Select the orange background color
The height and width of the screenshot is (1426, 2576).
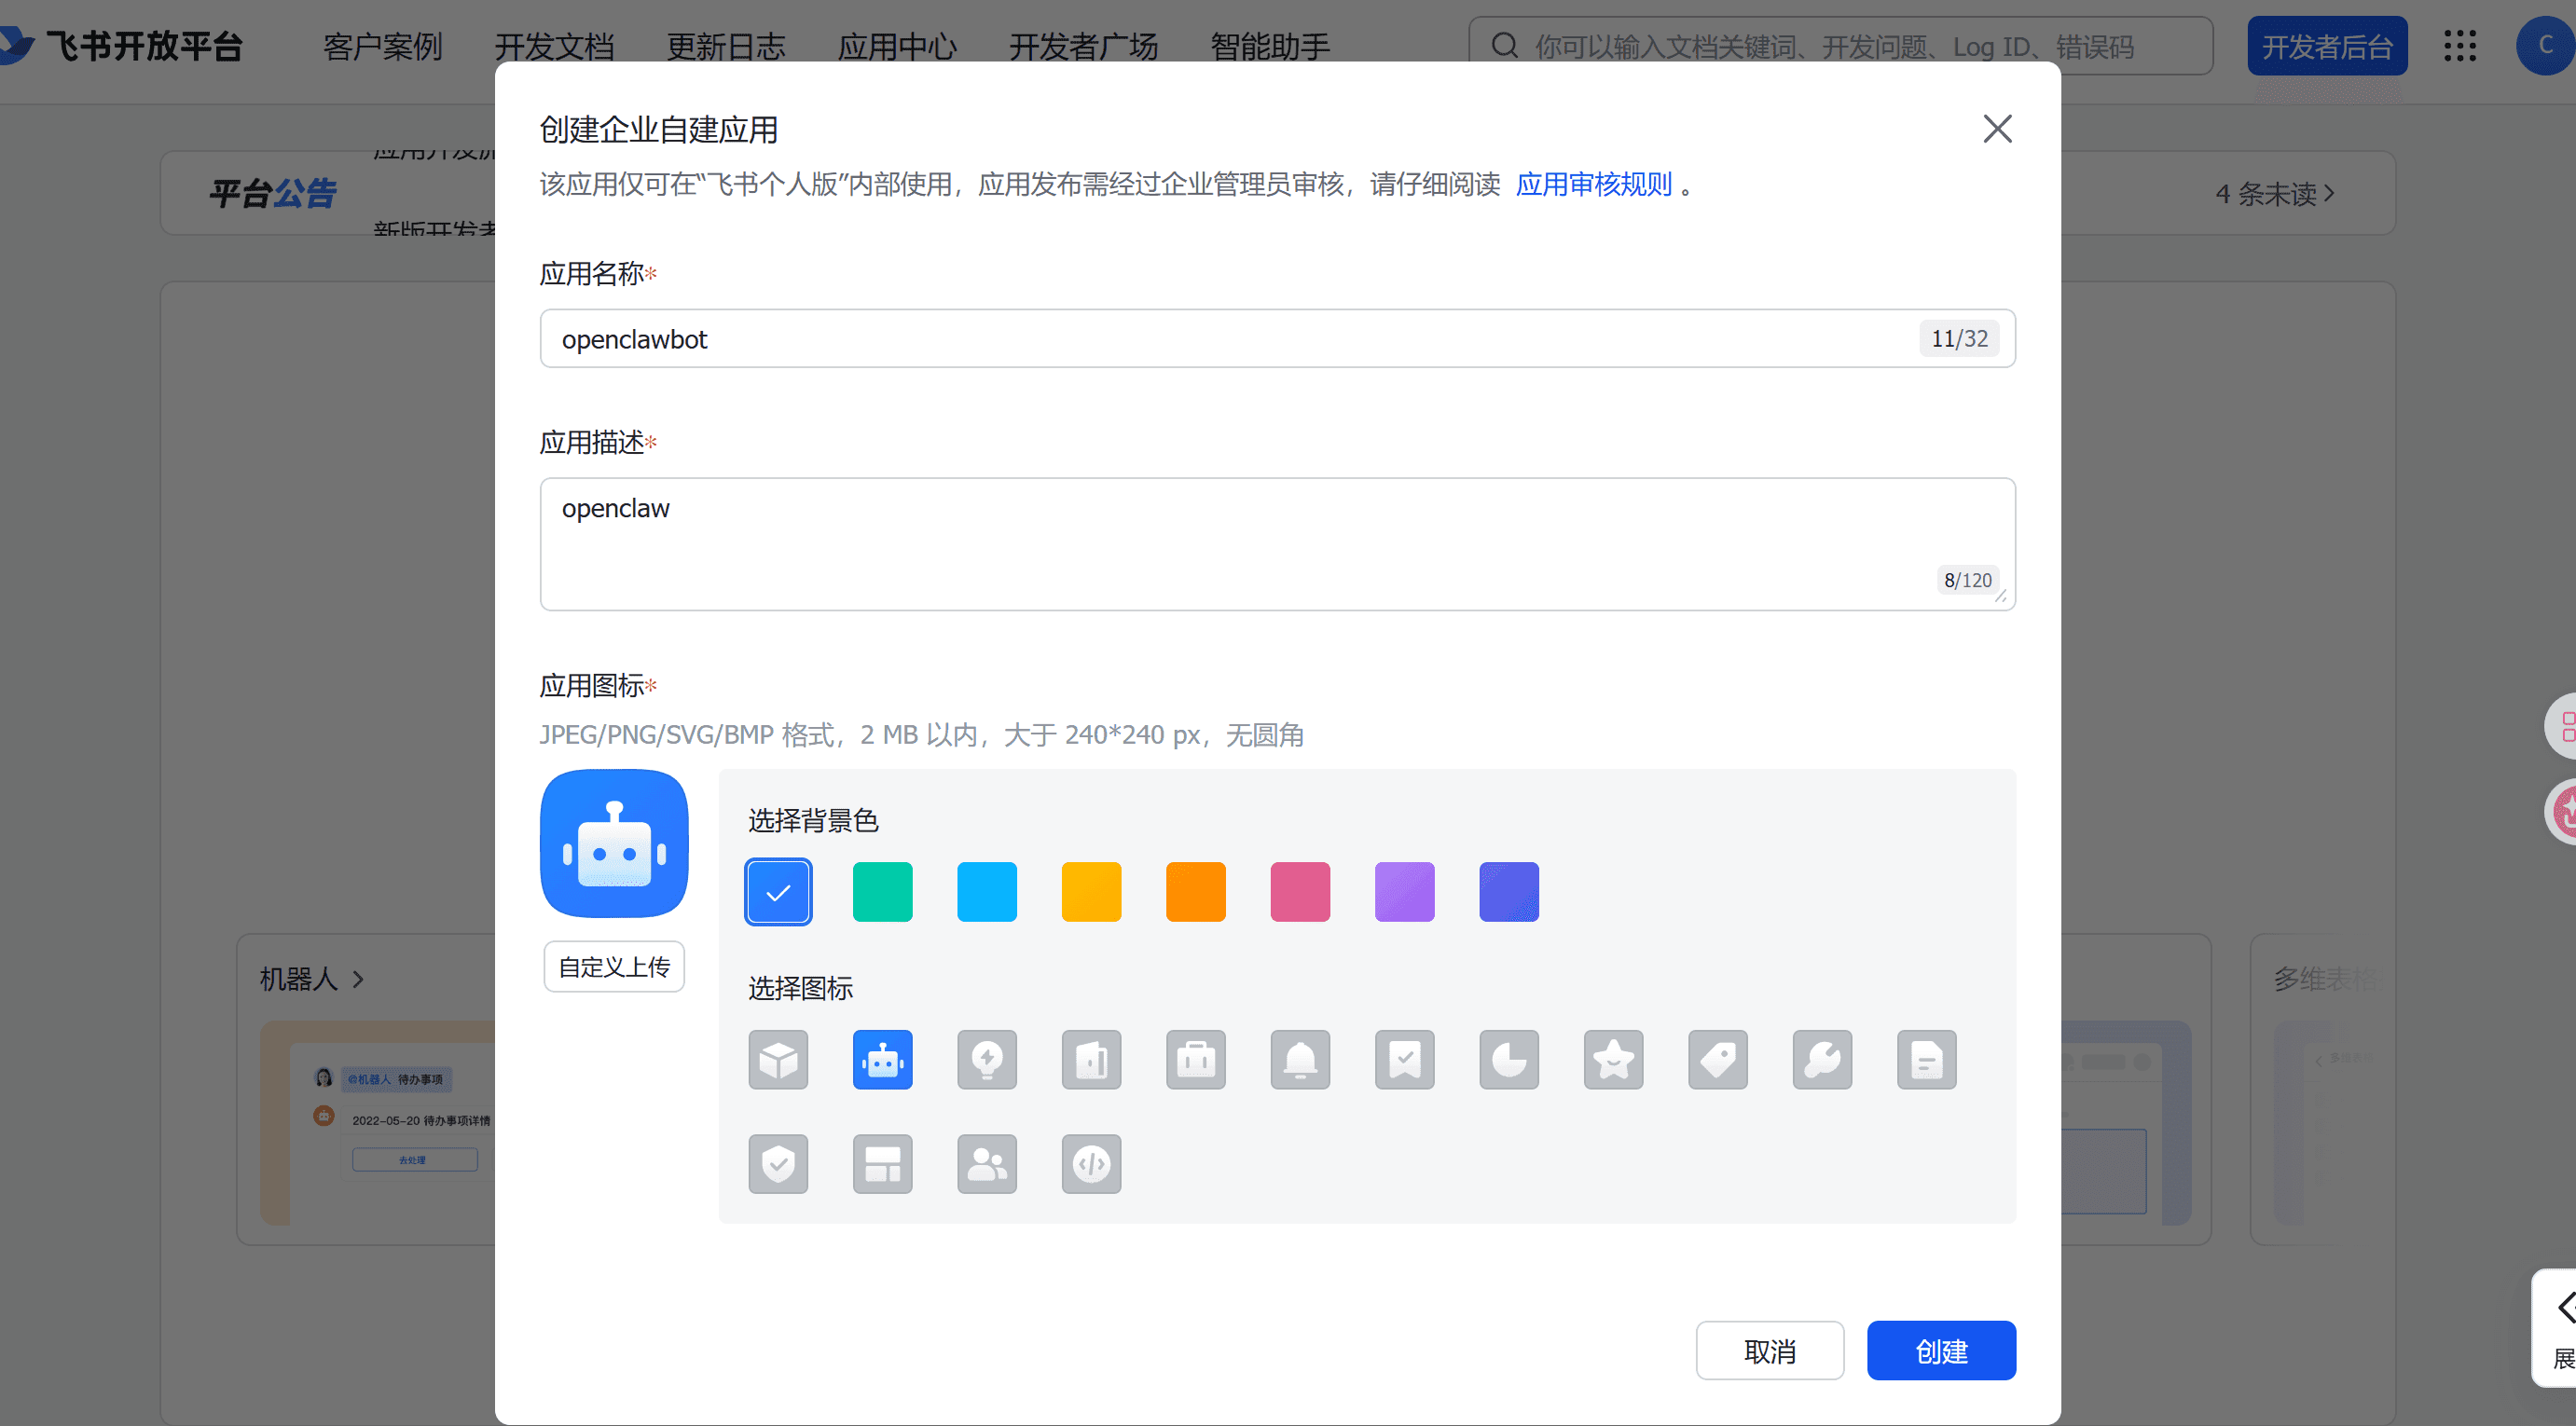[x=1195, y=891]
